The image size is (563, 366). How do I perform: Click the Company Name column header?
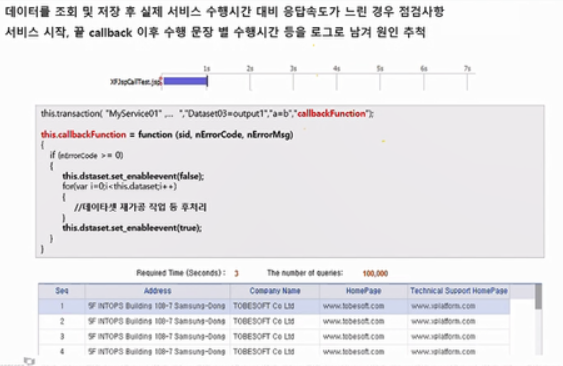pos(275,291)
